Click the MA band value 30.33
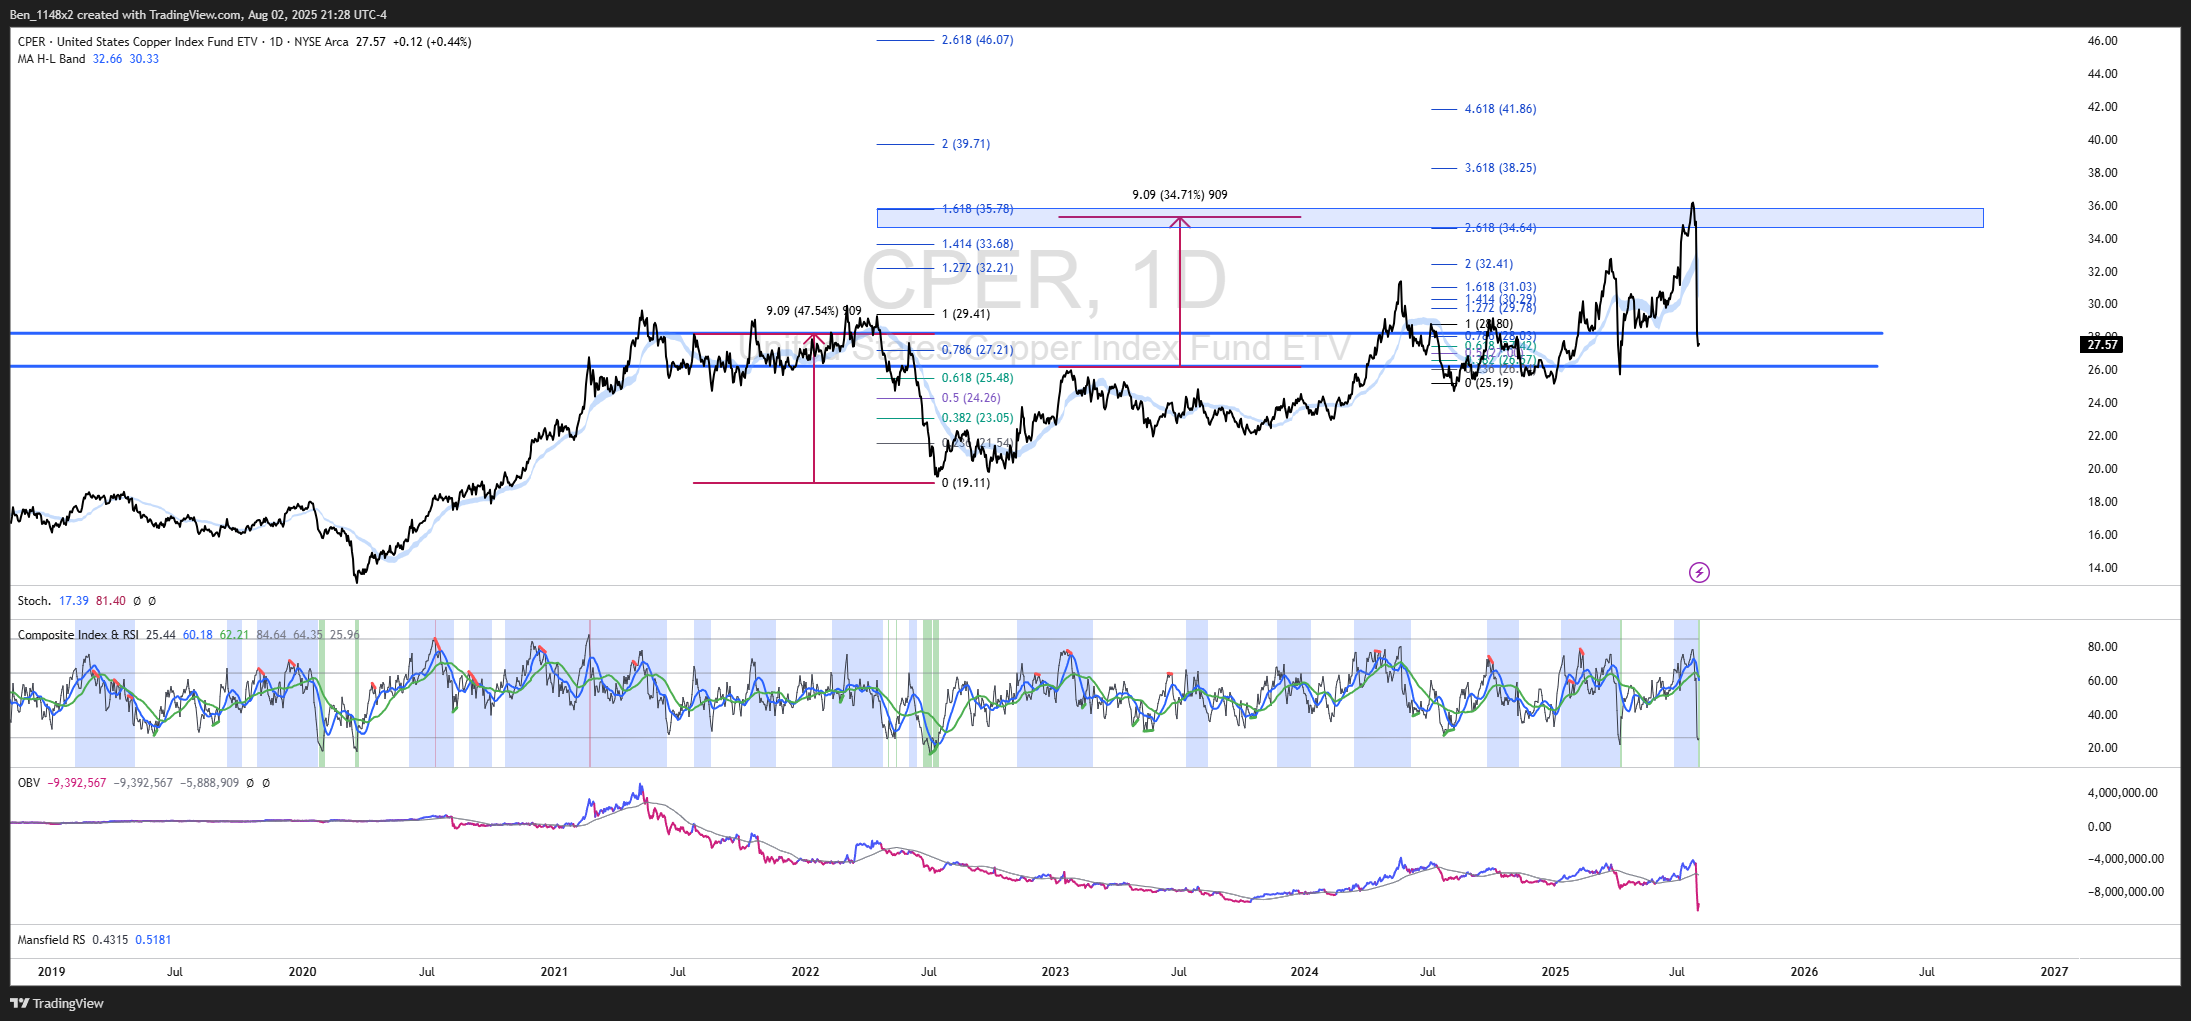The width and height of the screenshot is (2191, 1021). coord(144,59)
